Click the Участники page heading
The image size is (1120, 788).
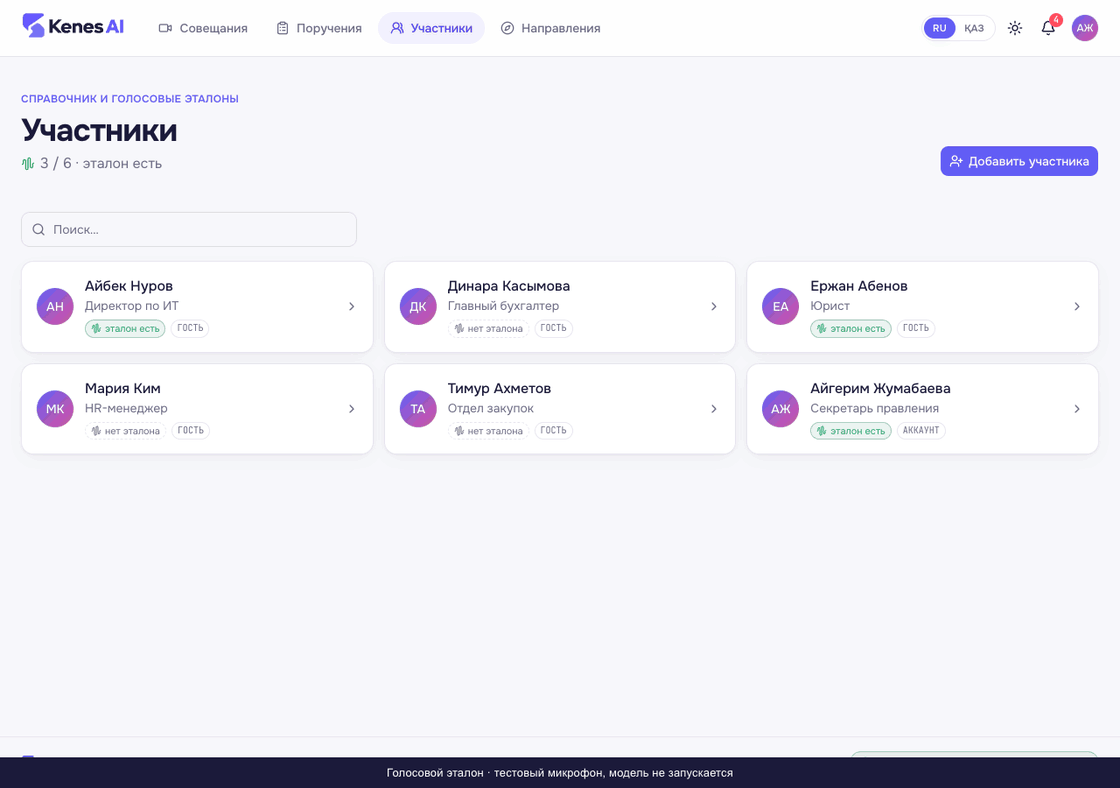[x=99, y=130]
